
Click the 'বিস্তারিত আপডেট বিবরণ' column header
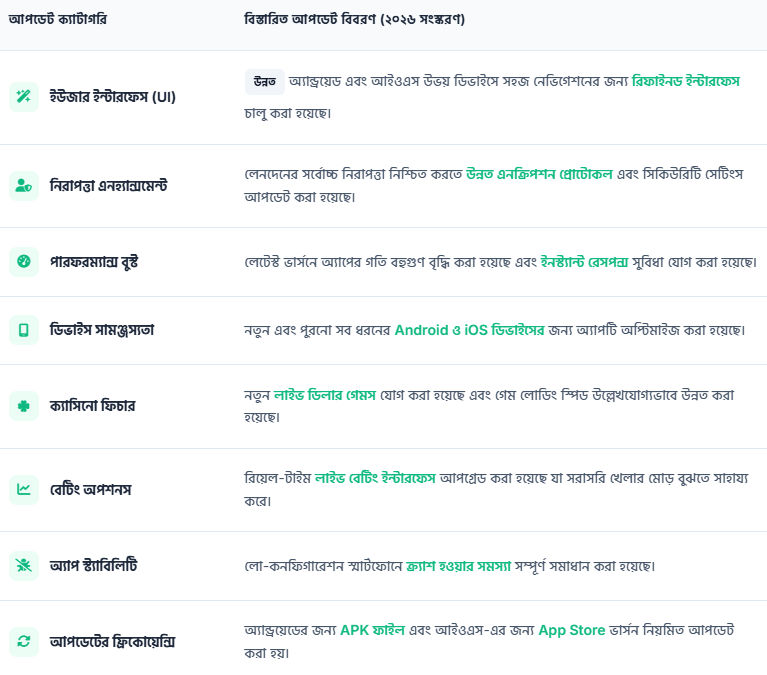354,19
